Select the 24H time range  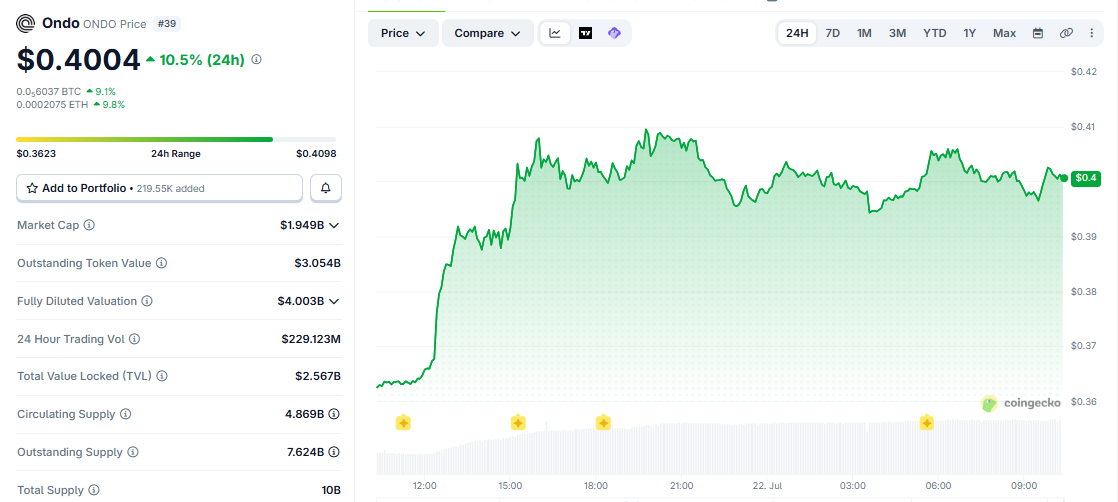coord(797,33)
